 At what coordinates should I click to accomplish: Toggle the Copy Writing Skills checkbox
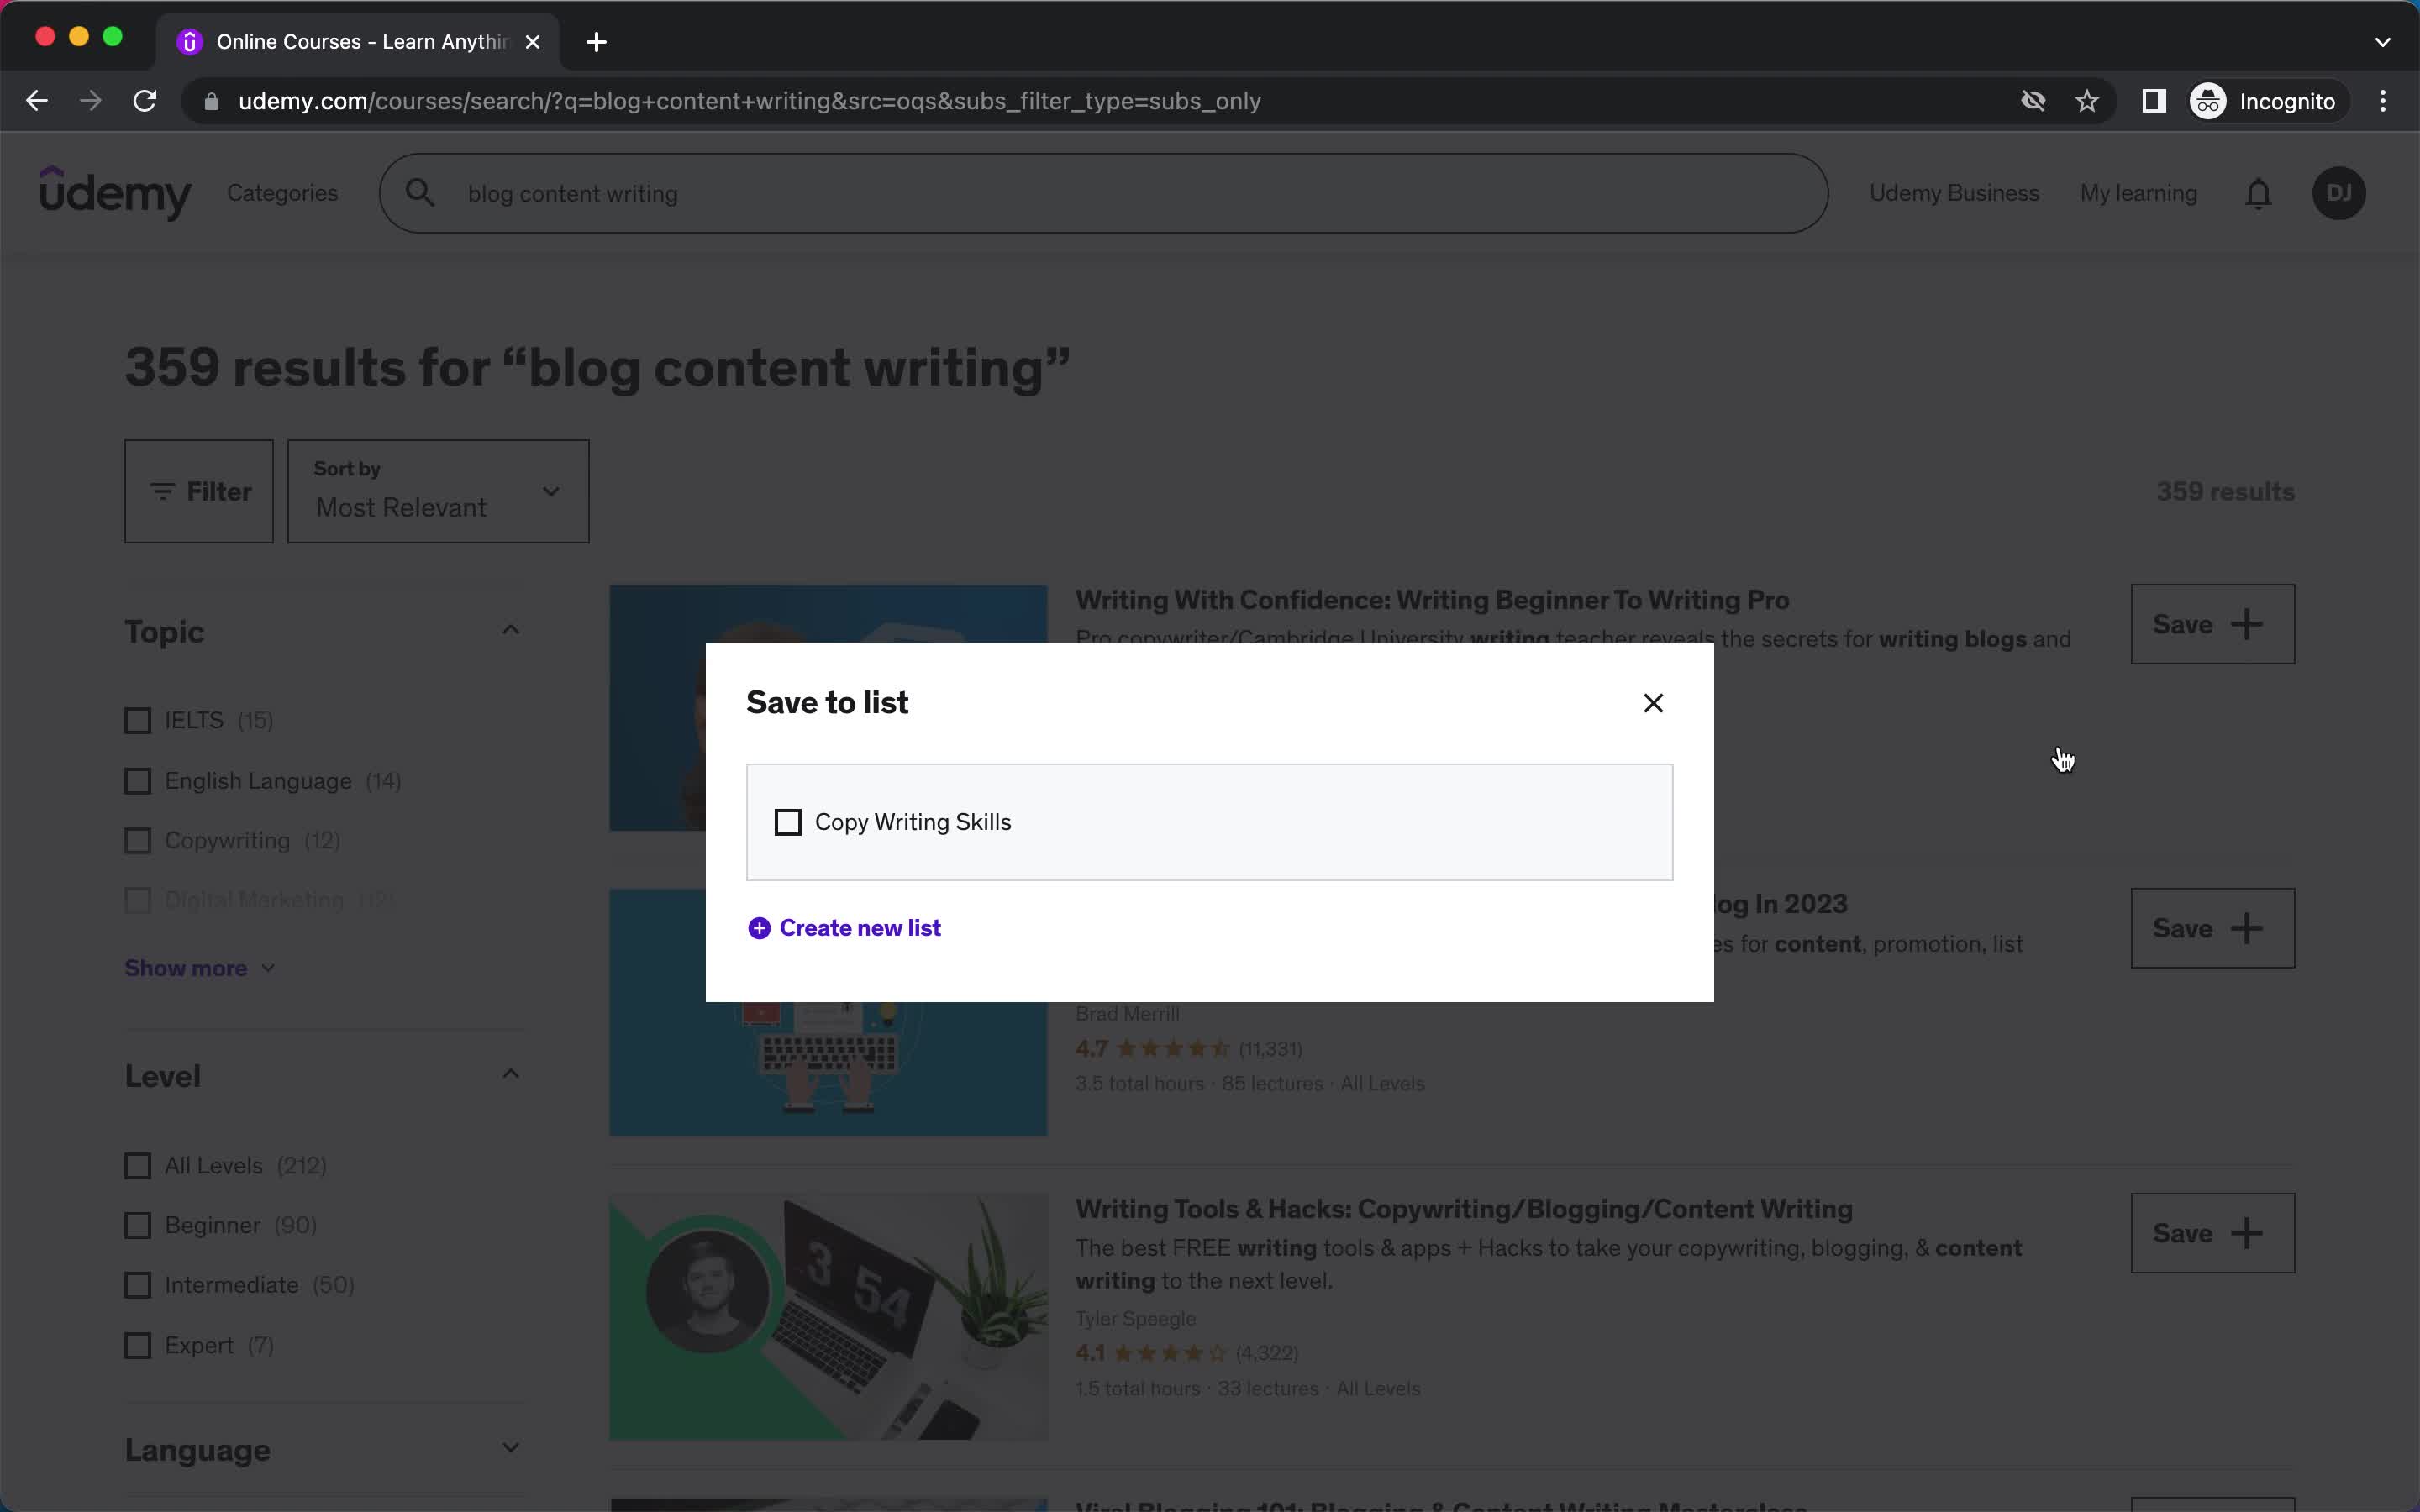pyautogui.click(x=787, y=821)
